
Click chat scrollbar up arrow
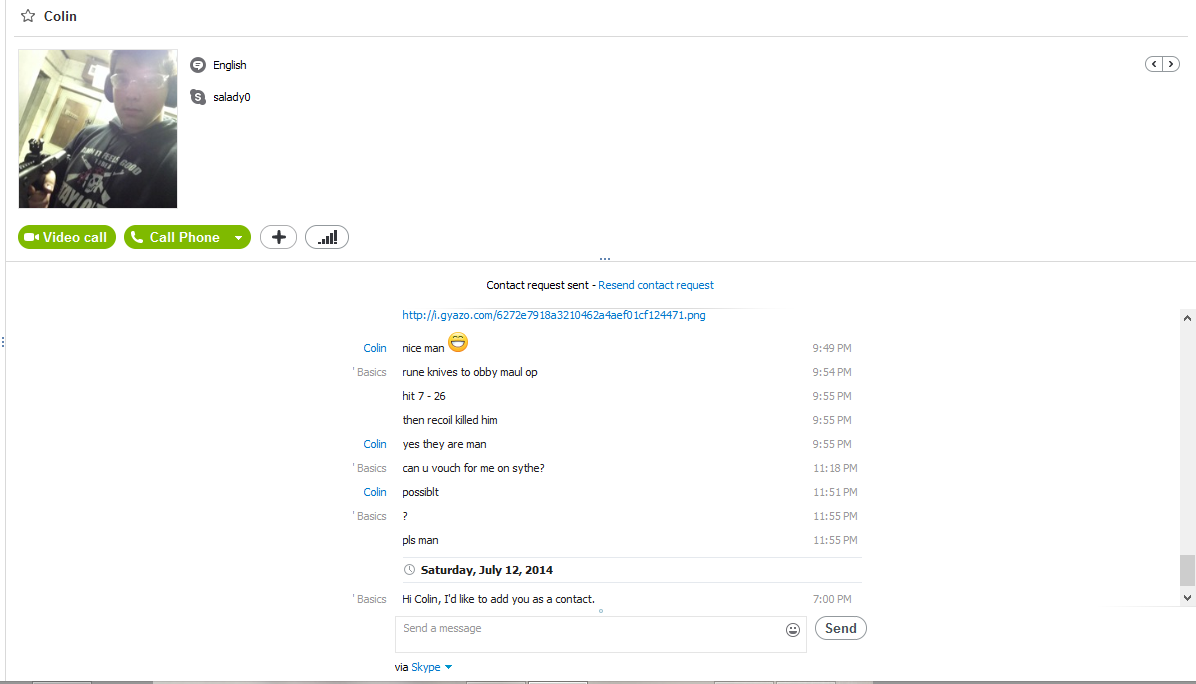coord(1188,318)
